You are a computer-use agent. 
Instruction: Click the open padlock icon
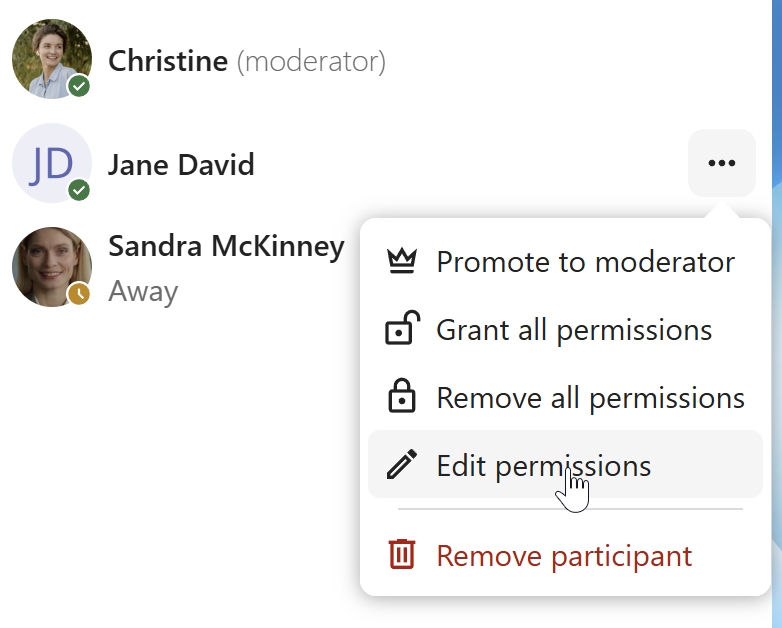(401, 329)
